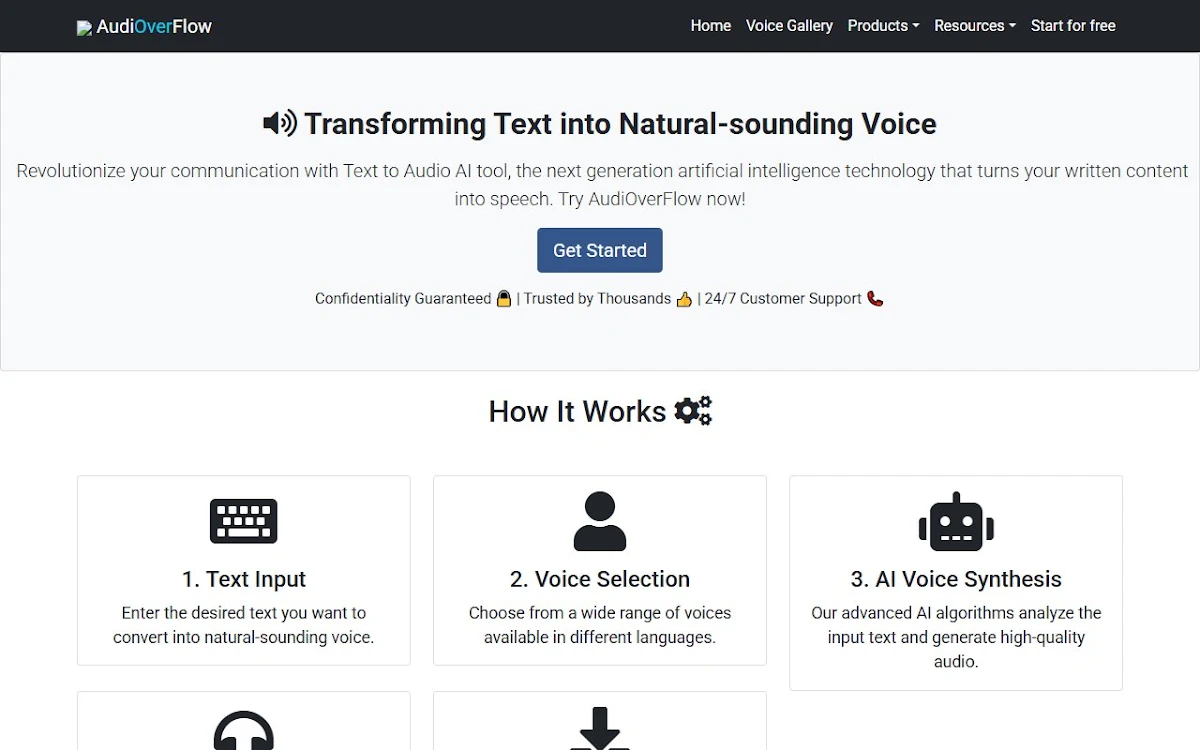Click the lock icon after Confidentiality Guaranteed
The height and width of the screenshot is (750, 1200).
pos(504,298)
